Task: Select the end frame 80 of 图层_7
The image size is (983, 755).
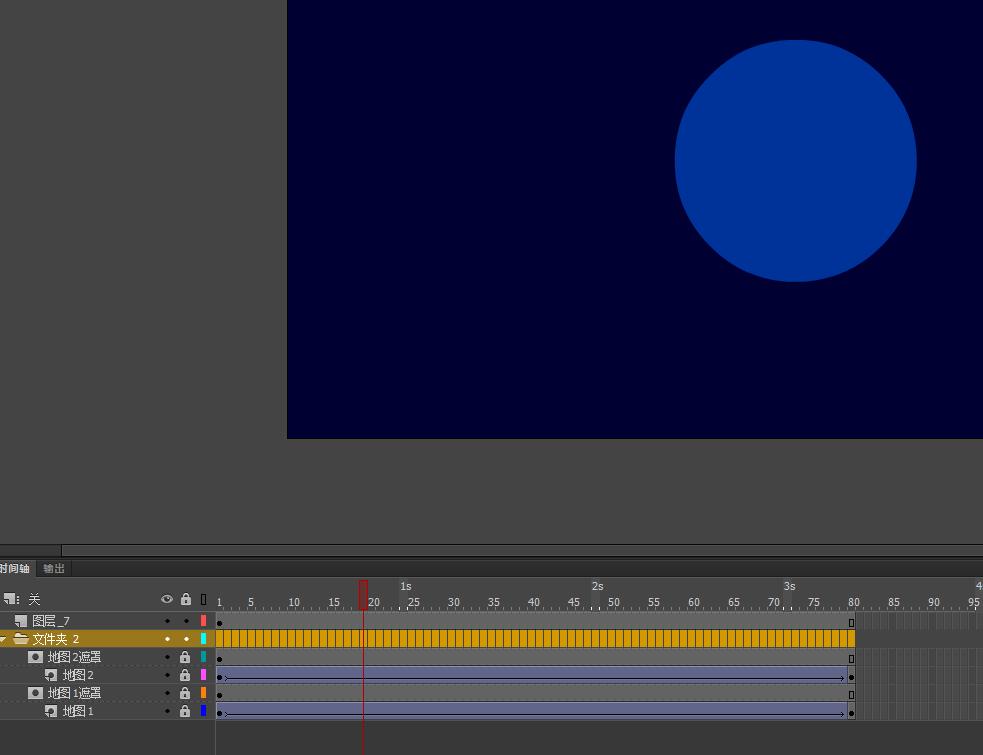Action: pyautogui.click(x=851, y=623)
